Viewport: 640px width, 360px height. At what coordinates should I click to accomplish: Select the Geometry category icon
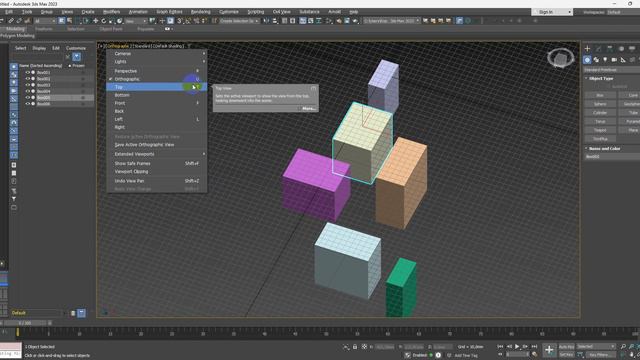point(587,60)
